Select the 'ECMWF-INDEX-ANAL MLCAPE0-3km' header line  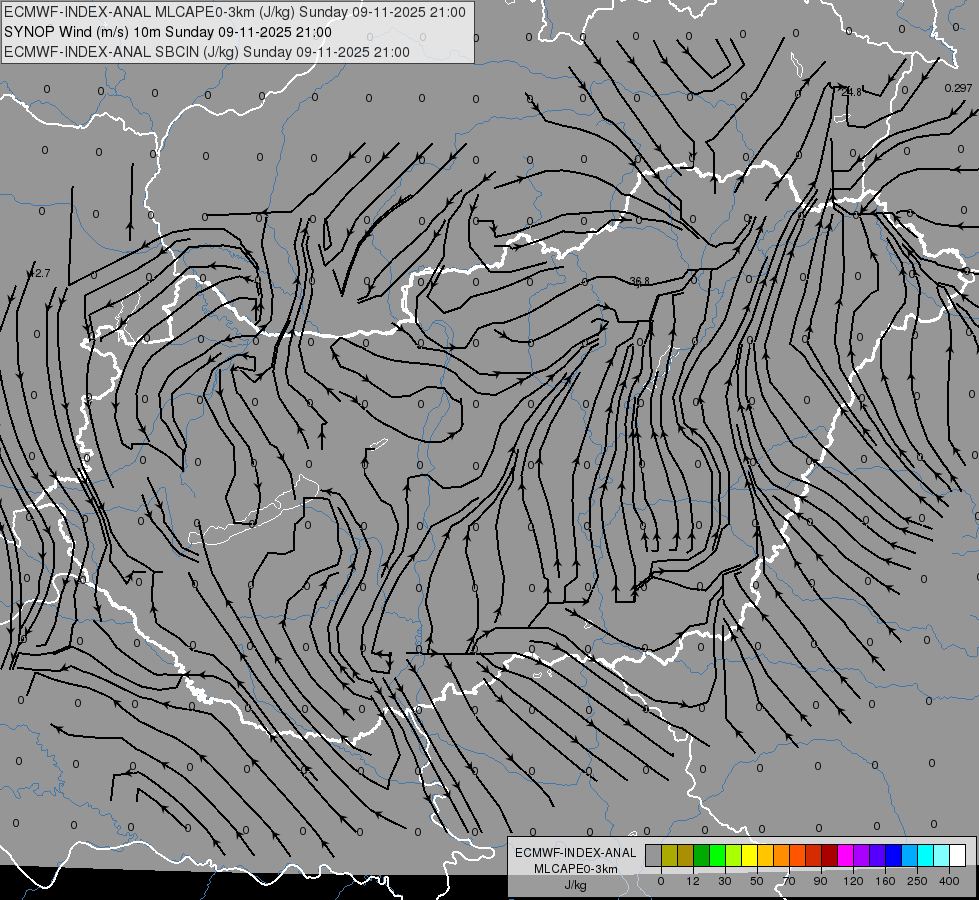pos(235,12)
